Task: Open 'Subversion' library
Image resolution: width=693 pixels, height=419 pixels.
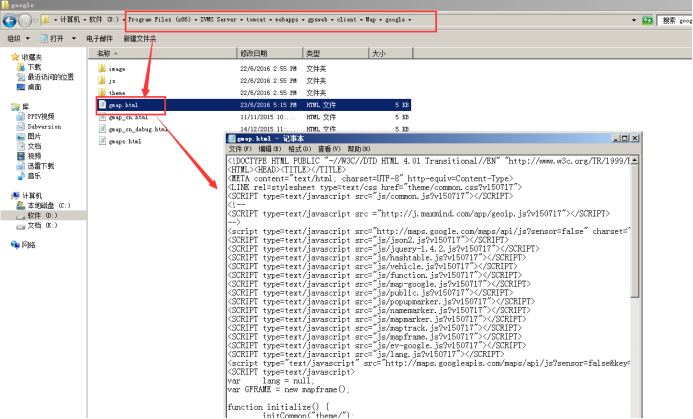Action: 39,126
